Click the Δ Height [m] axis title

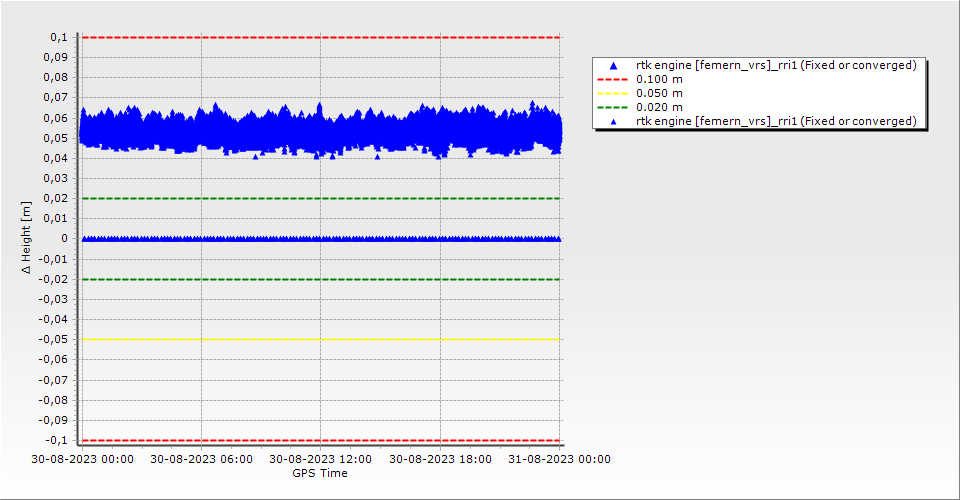[28, 238]
